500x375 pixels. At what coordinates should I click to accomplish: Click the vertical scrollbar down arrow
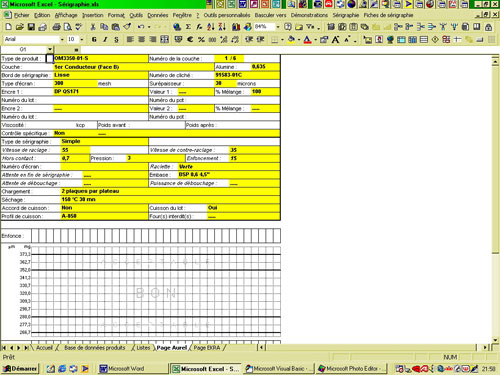pos(495,340)
